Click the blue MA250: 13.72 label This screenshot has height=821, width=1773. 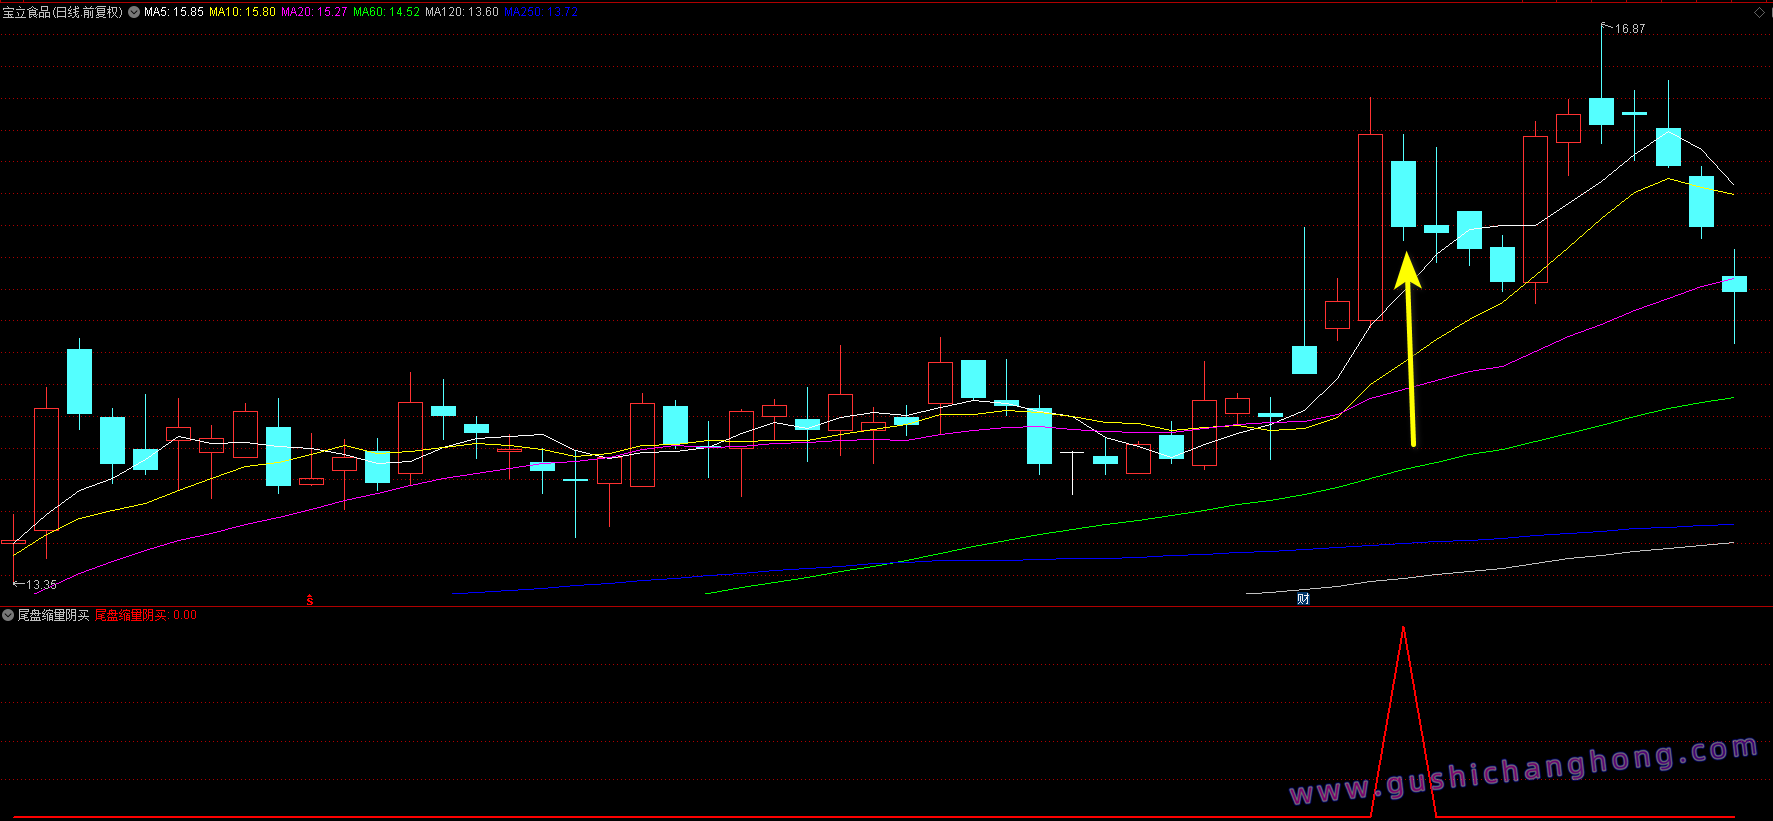point(540,12)
